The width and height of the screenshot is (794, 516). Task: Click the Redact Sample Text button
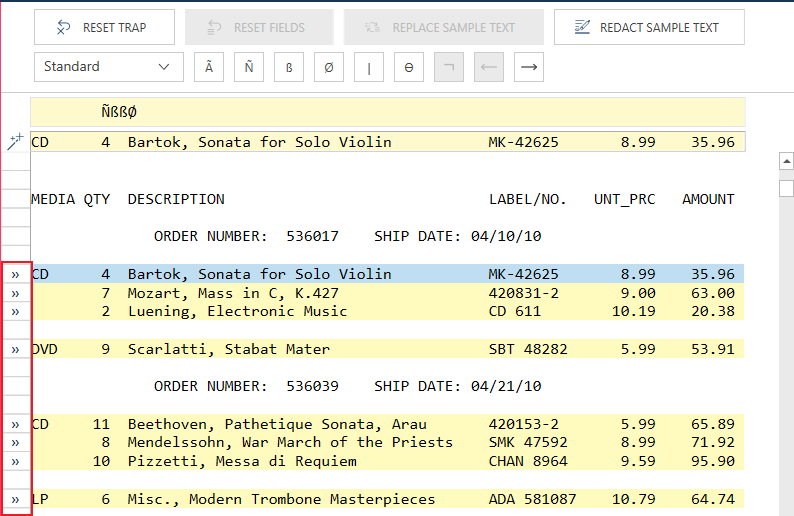click(x=649, y=27)
